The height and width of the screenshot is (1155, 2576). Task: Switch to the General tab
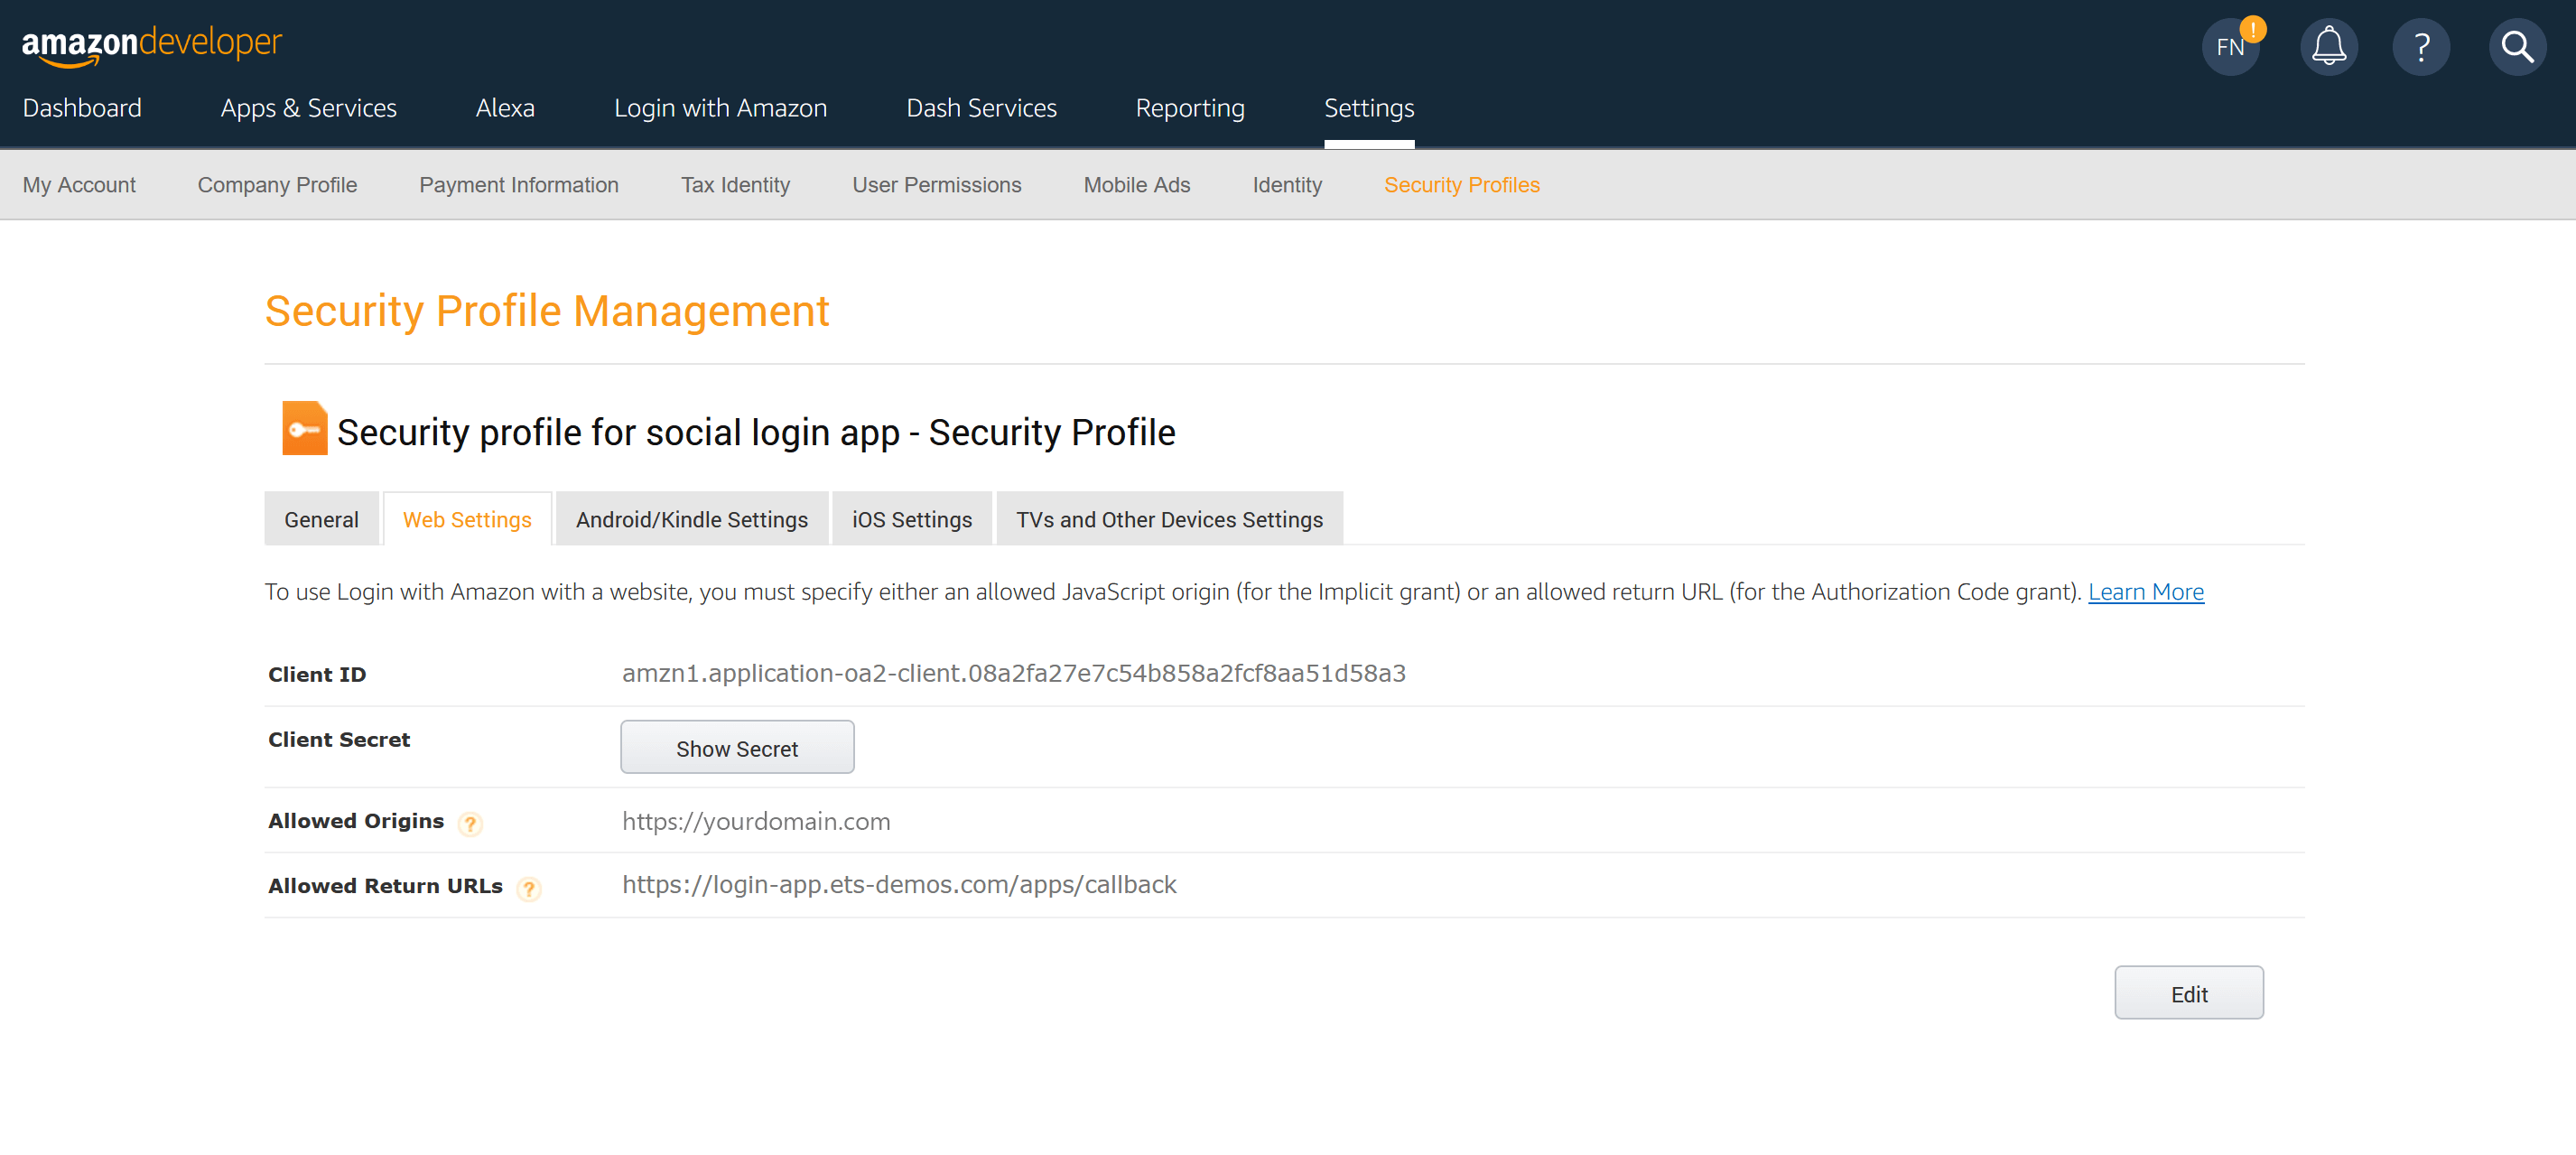click(x=321, y=519)
